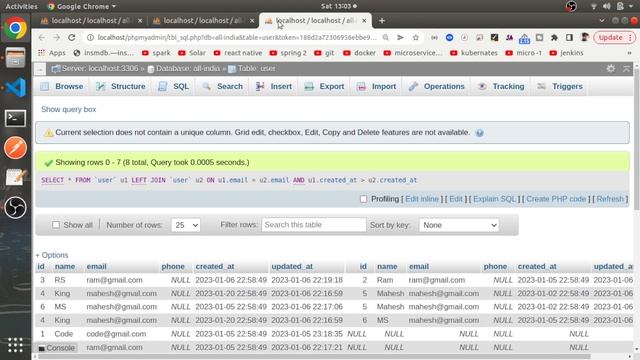Click Show query box link
This screenshot has width=640, height=360.
(69, 109)
